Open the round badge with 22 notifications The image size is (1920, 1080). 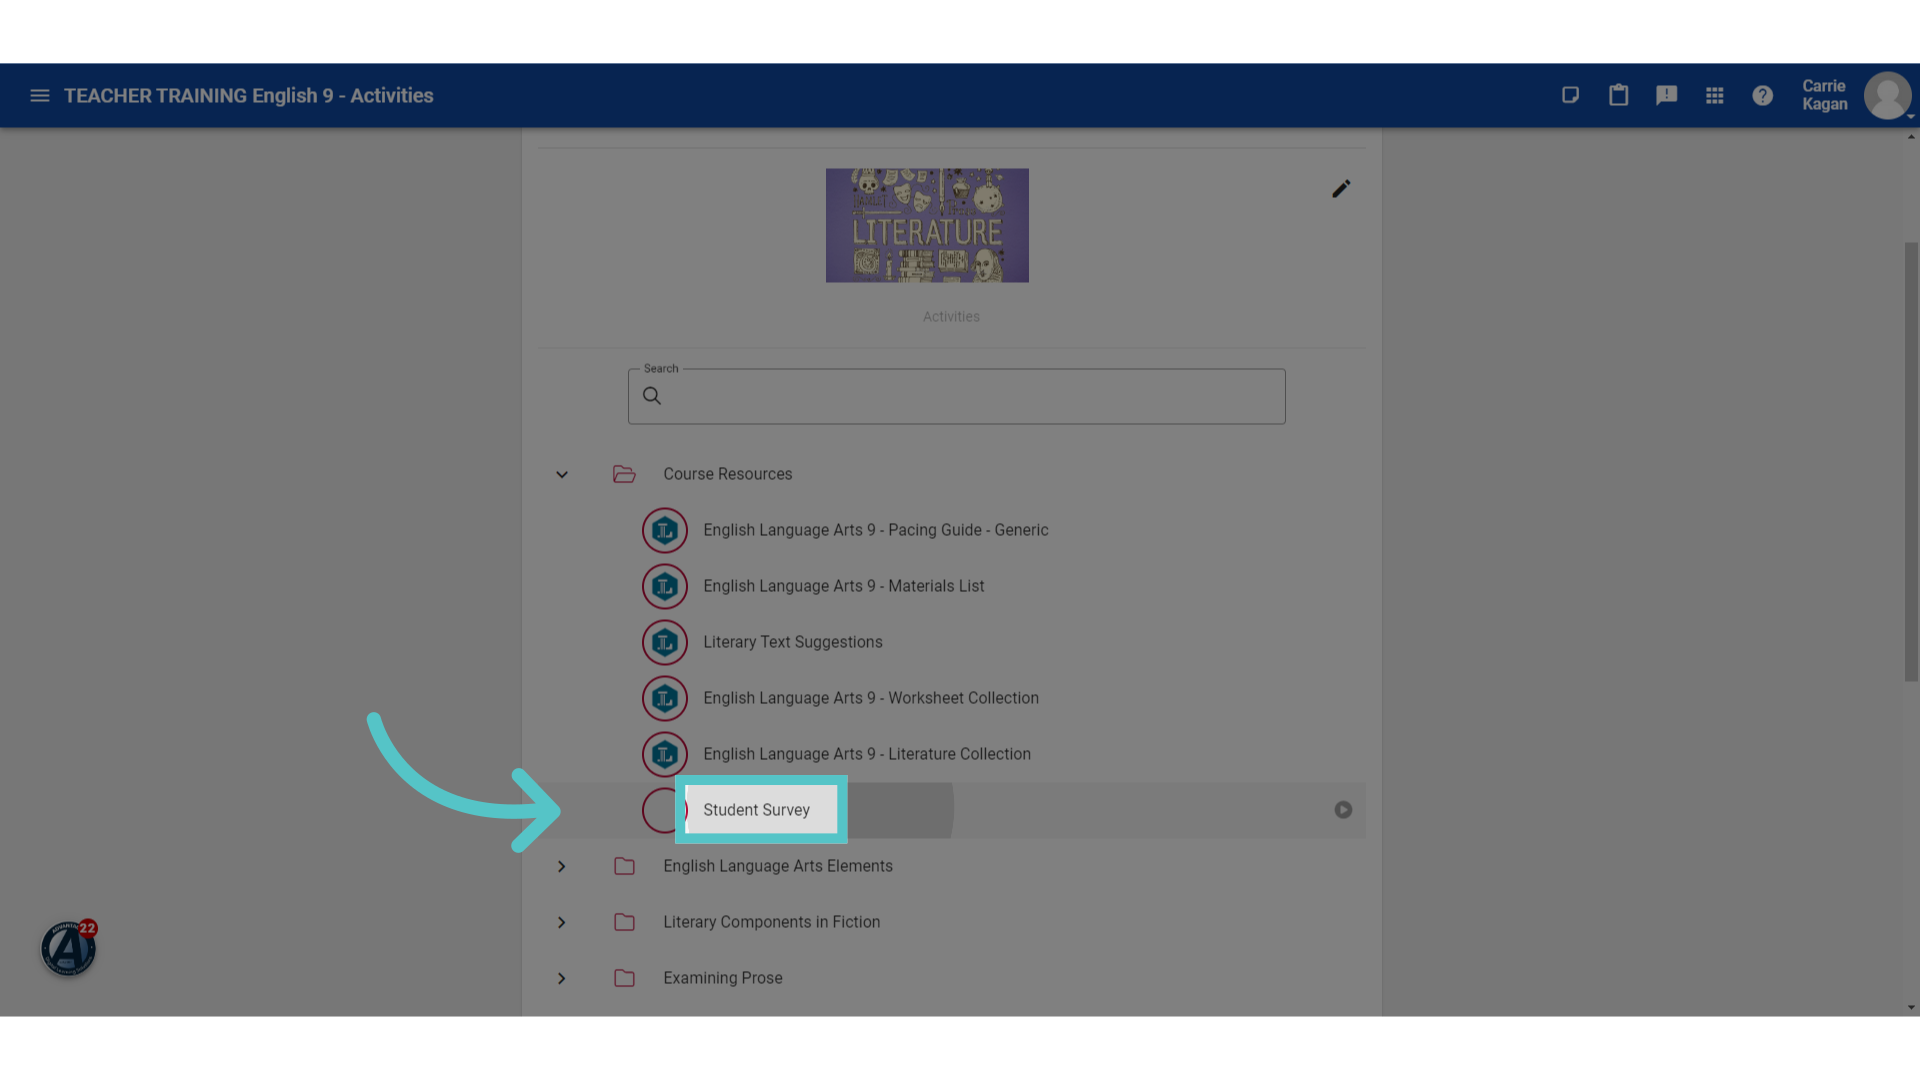pos(68,948)
